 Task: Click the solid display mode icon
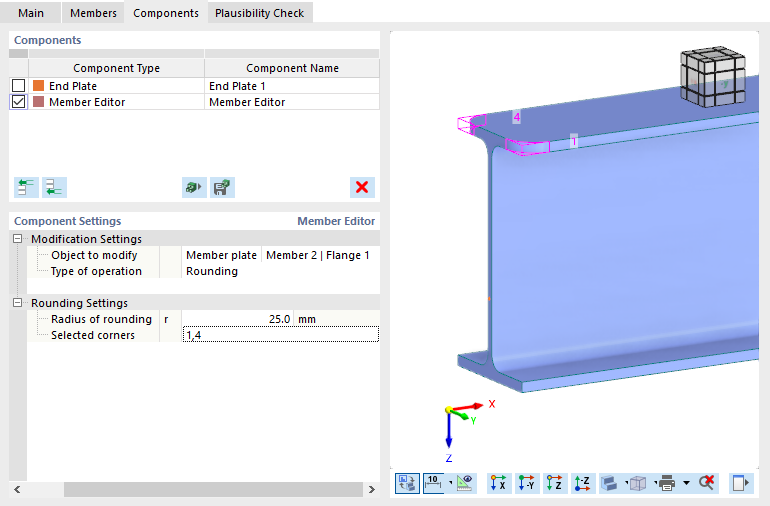click(x=609, y=483)
